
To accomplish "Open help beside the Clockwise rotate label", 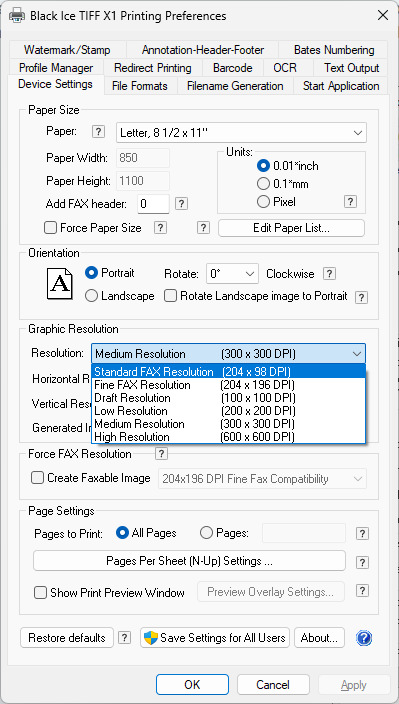I will tap(330, 273).
